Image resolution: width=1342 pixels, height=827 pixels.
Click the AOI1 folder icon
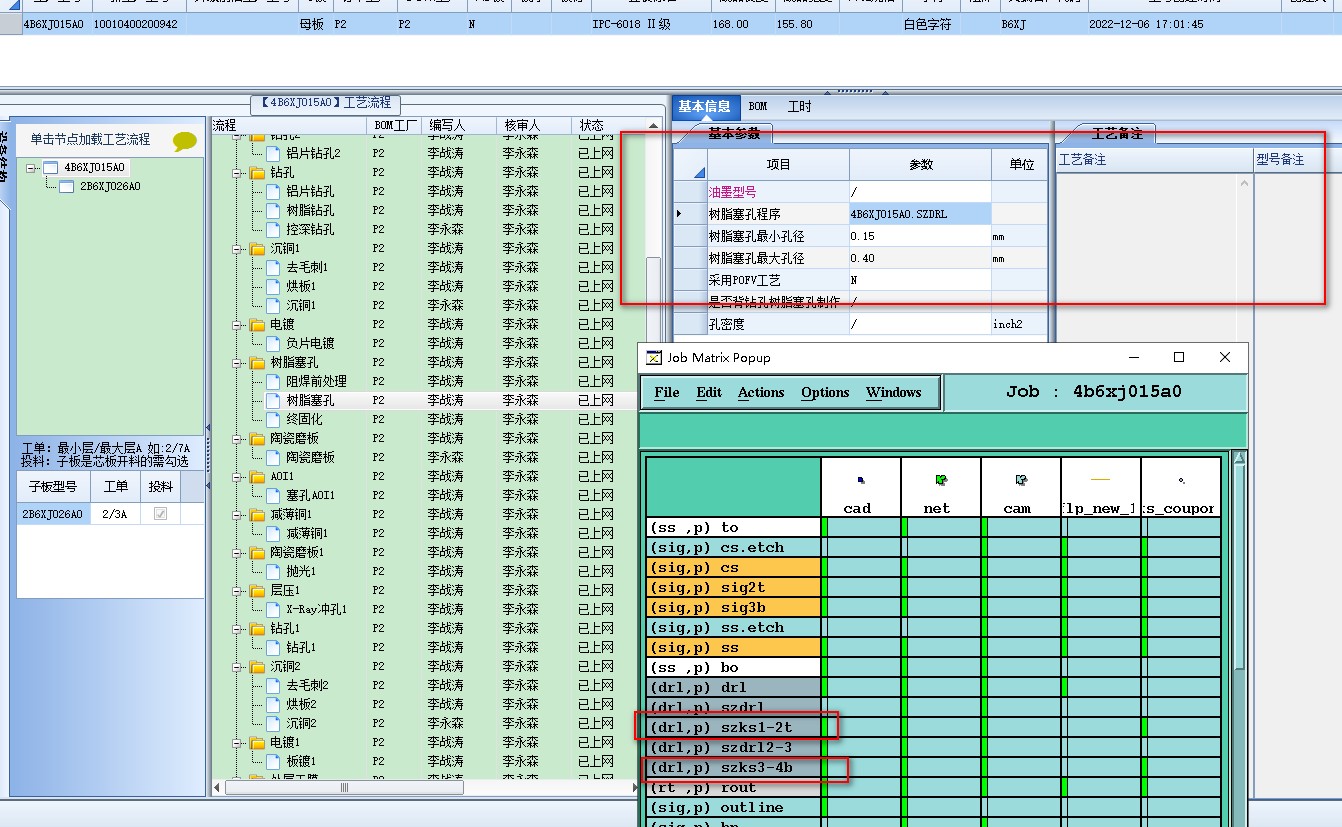(x=257, y=477)
